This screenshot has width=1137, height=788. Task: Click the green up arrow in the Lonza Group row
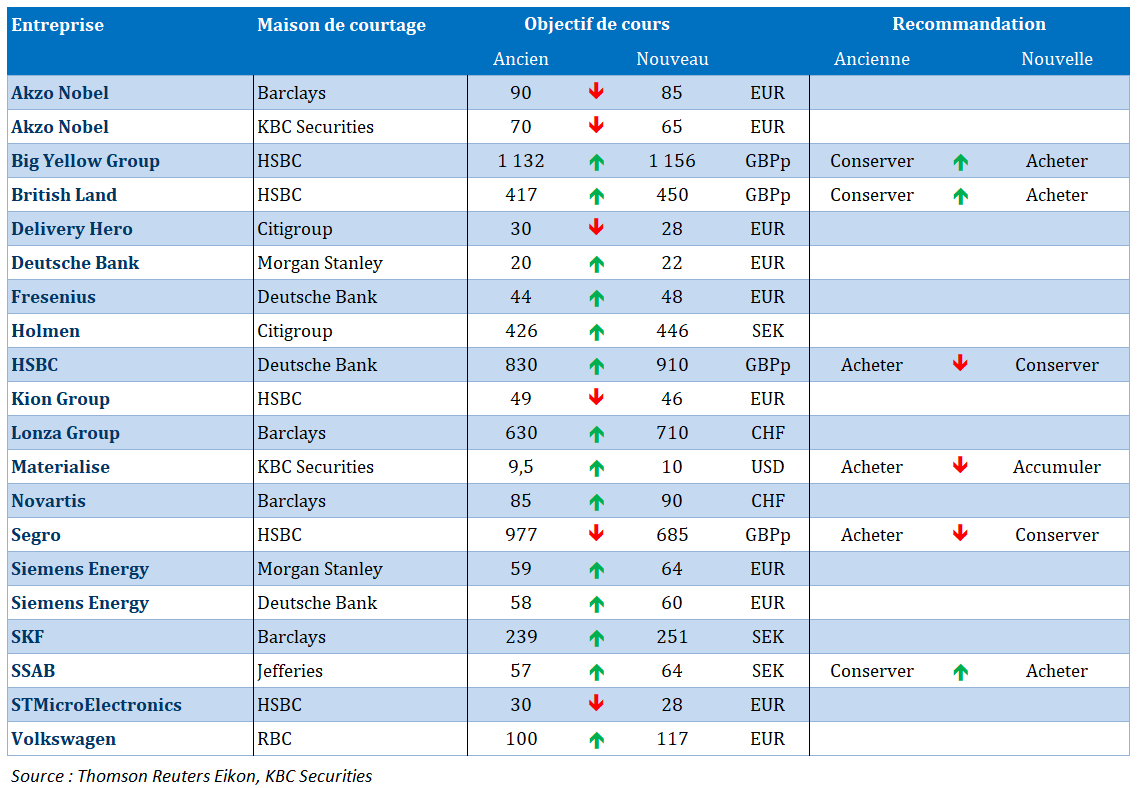pyautogui.click(x=596, y=434)
